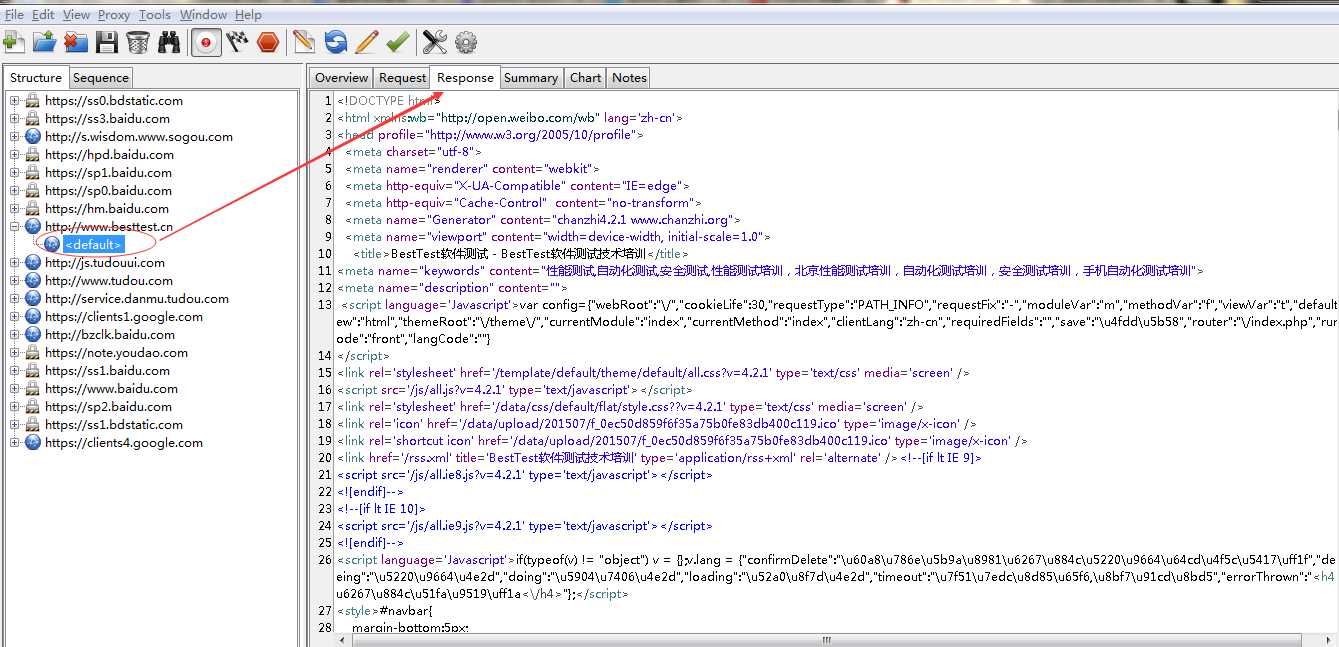
Task: Click the lock icon beside https://sp2.baidu.com
Action: [x=32, y=407]
